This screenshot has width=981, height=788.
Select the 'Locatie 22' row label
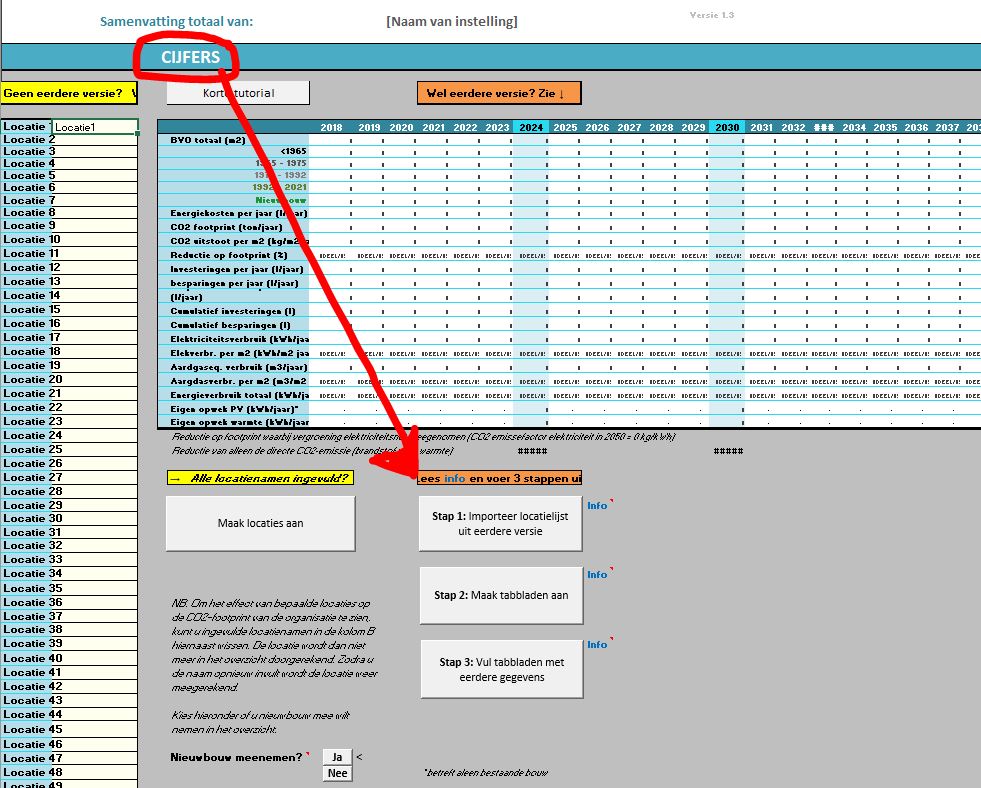coord(33,407)
